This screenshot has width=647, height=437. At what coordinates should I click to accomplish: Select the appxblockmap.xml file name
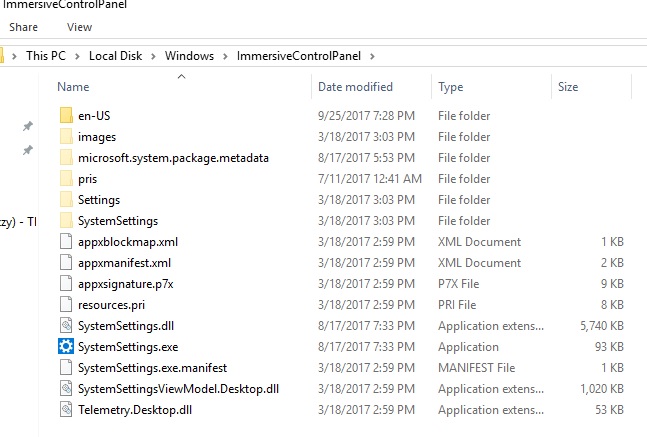coord(128,242)
